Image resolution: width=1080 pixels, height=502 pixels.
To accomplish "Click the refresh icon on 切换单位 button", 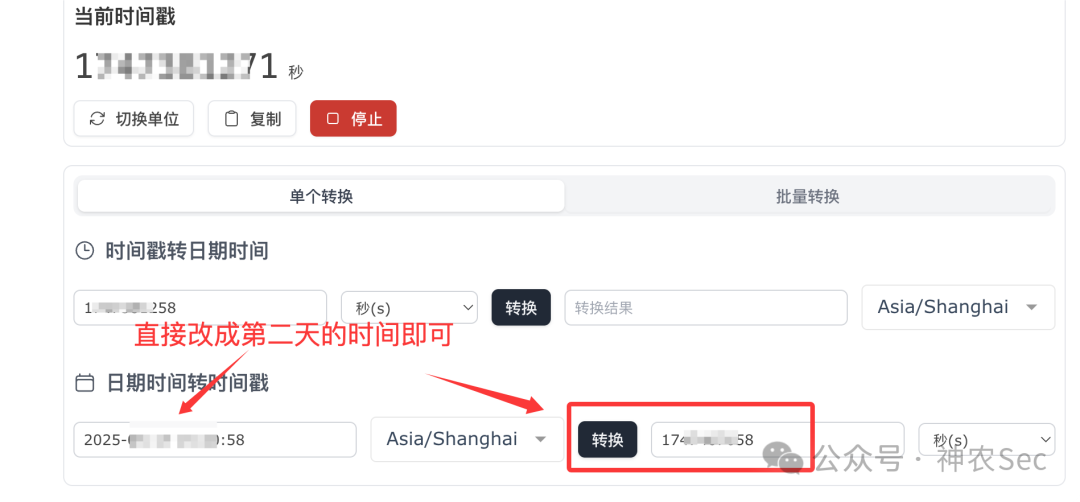I will click(98, 118).
